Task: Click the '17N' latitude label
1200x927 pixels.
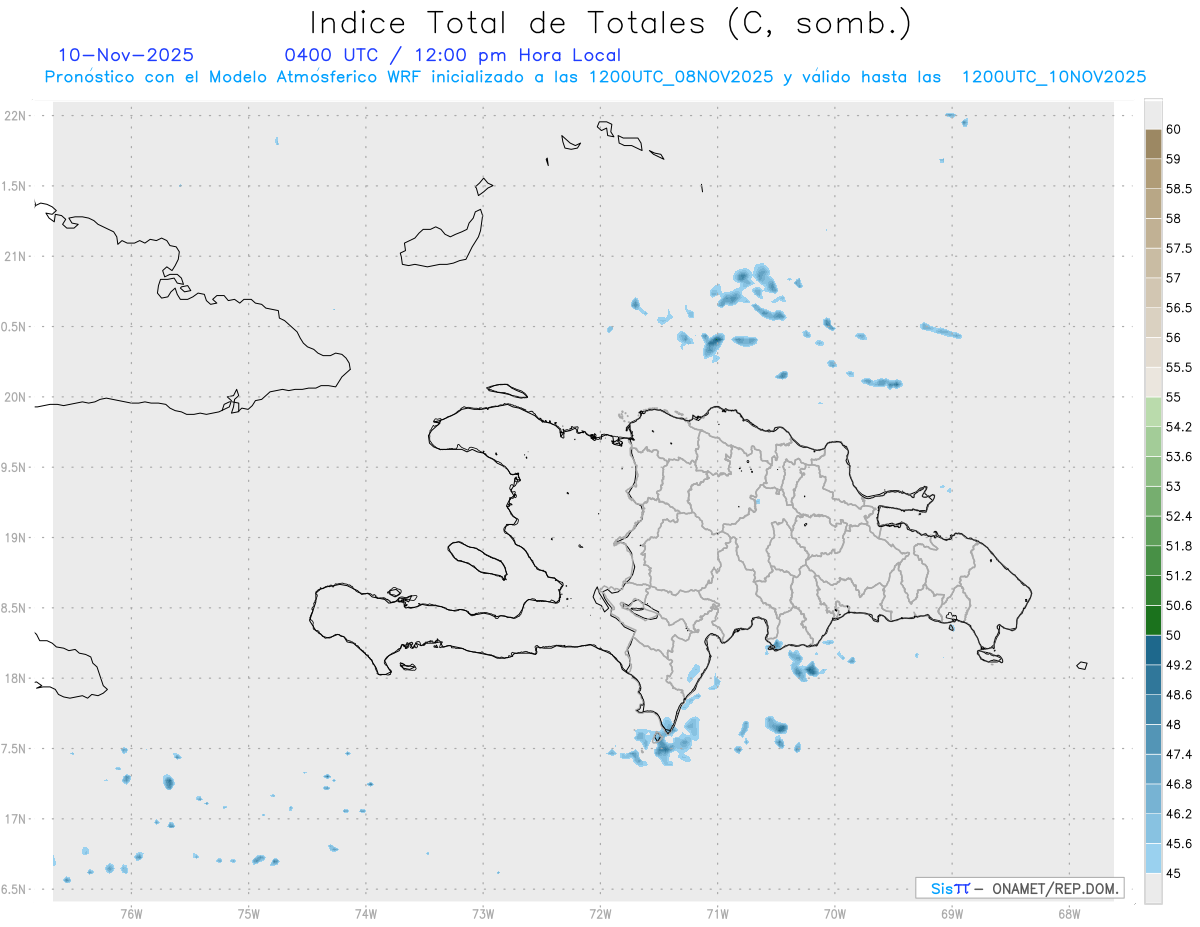Action: coord(14,820)
